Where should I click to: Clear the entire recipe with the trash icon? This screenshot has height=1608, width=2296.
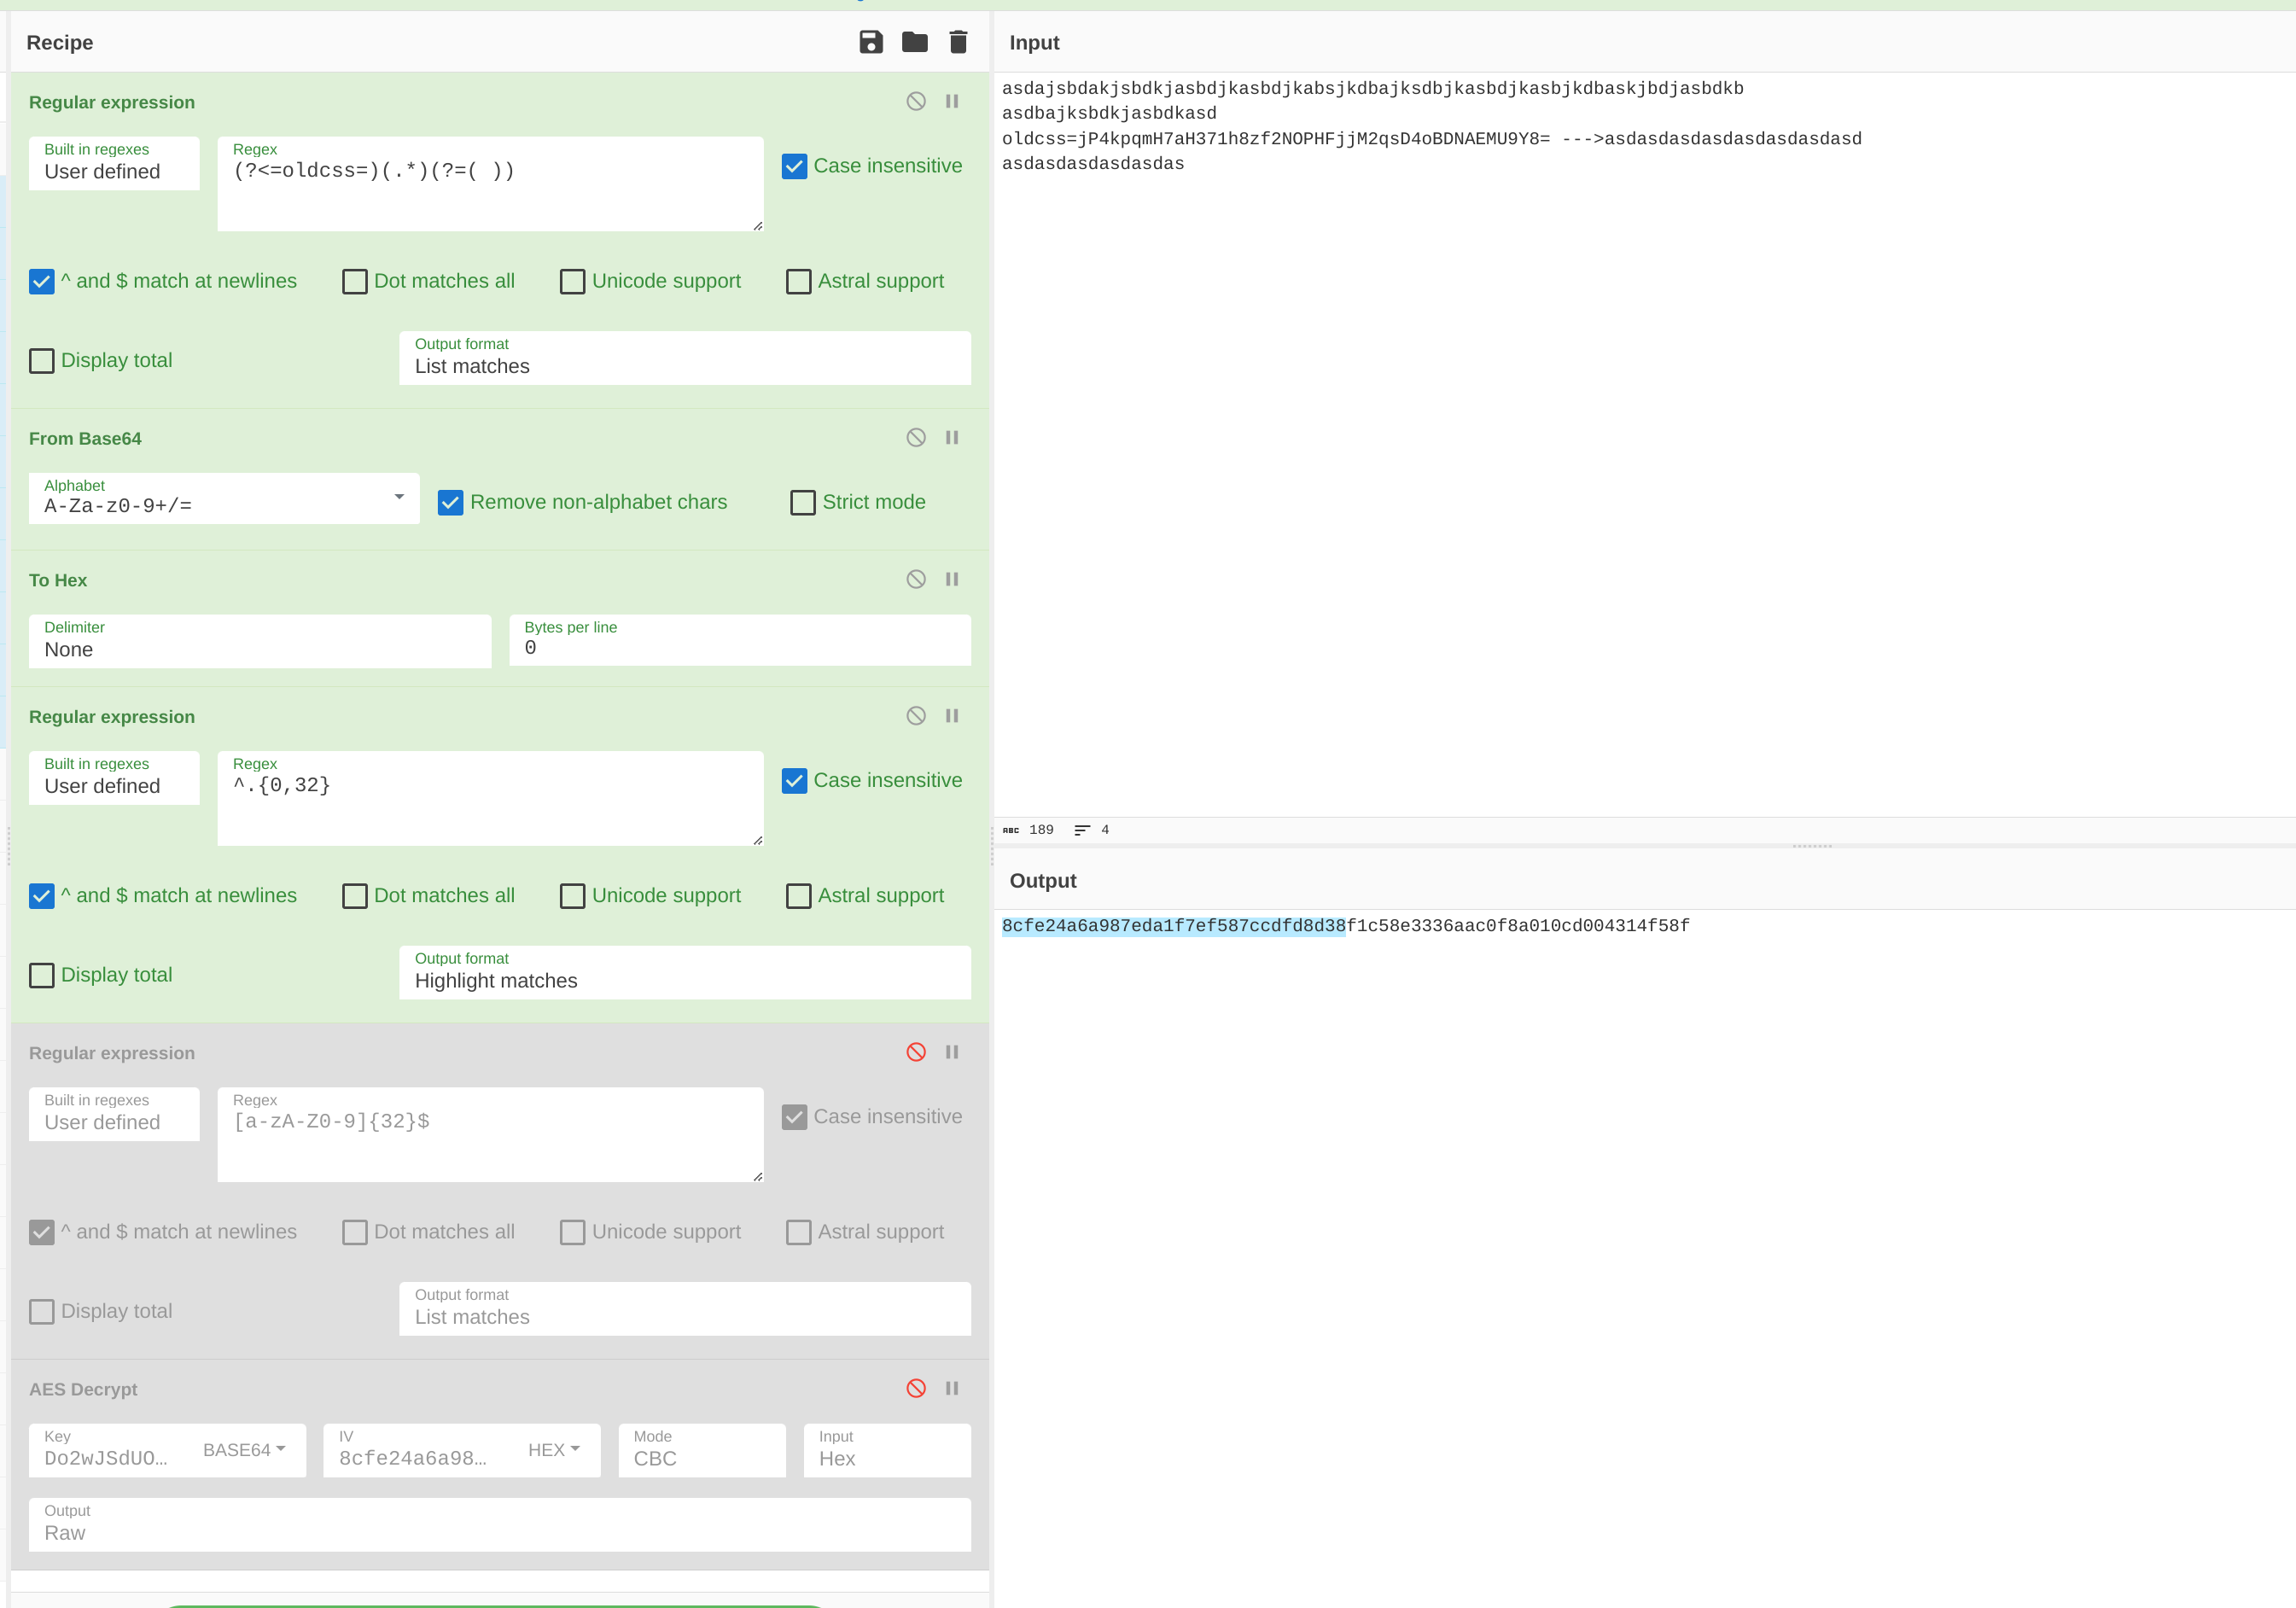[957, 42]
